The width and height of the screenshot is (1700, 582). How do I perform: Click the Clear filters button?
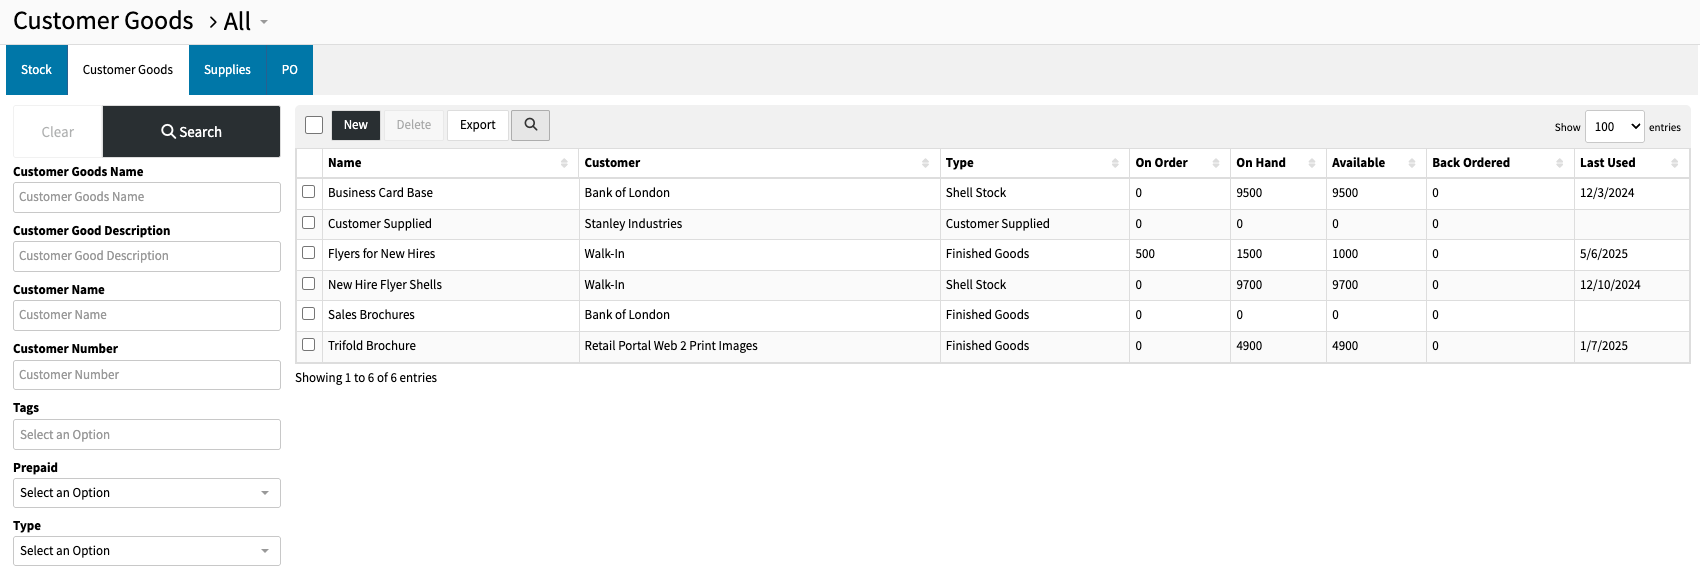[x=58, y=132]
